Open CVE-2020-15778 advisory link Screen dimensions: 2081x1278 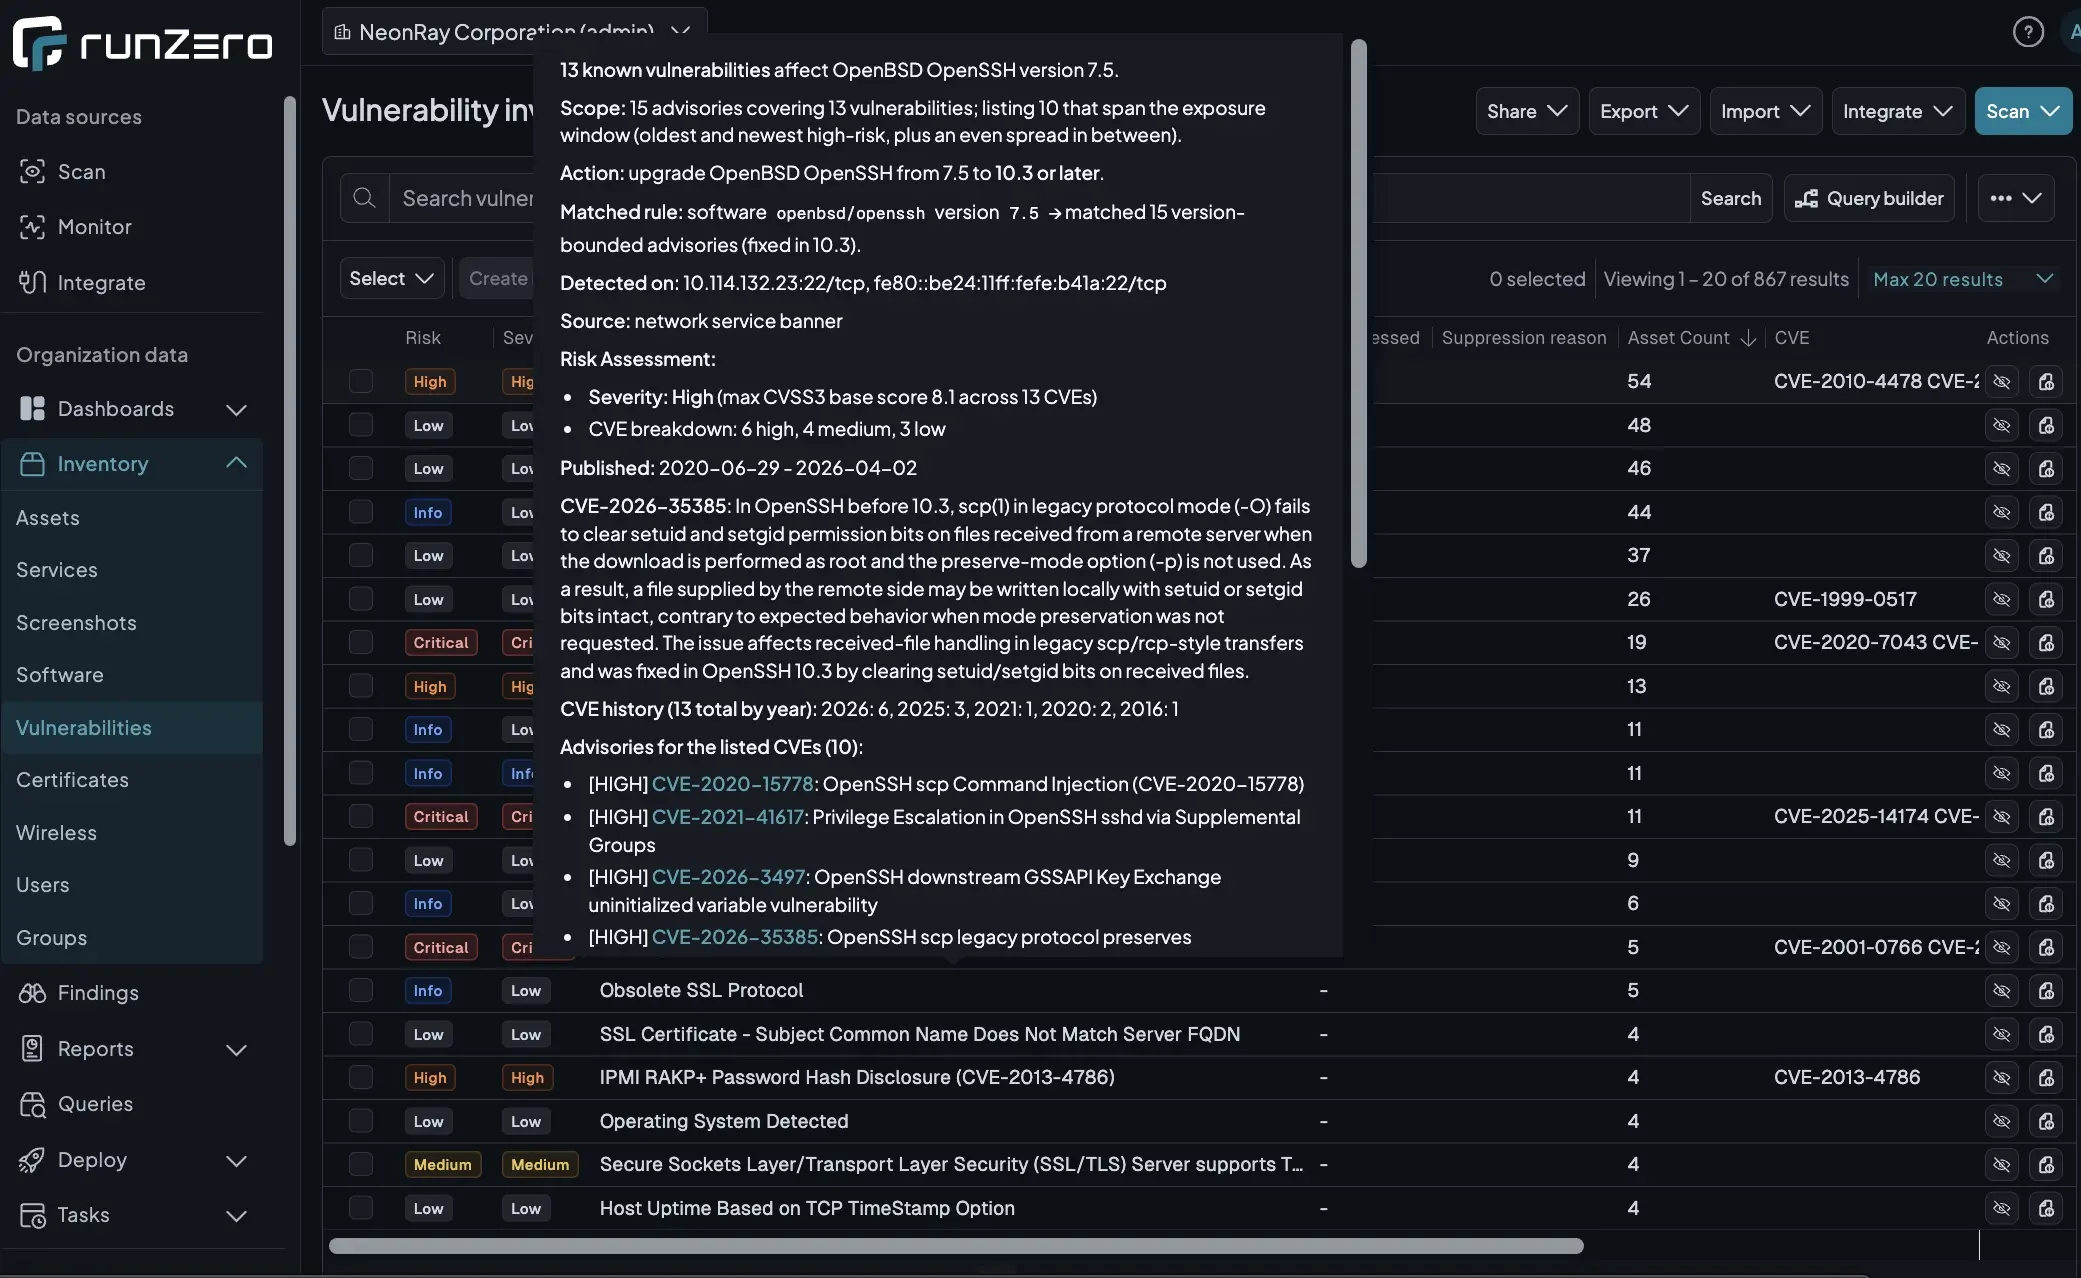pos(733,784)
